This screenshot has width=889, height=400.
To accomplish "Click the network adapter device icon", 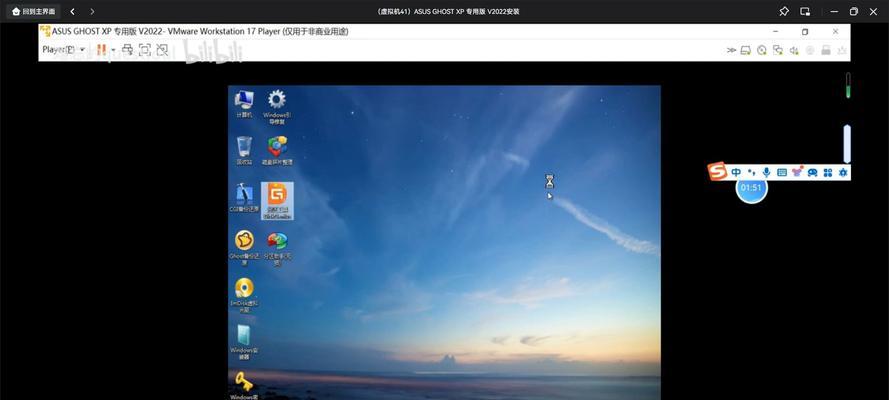I will (778, 50).
